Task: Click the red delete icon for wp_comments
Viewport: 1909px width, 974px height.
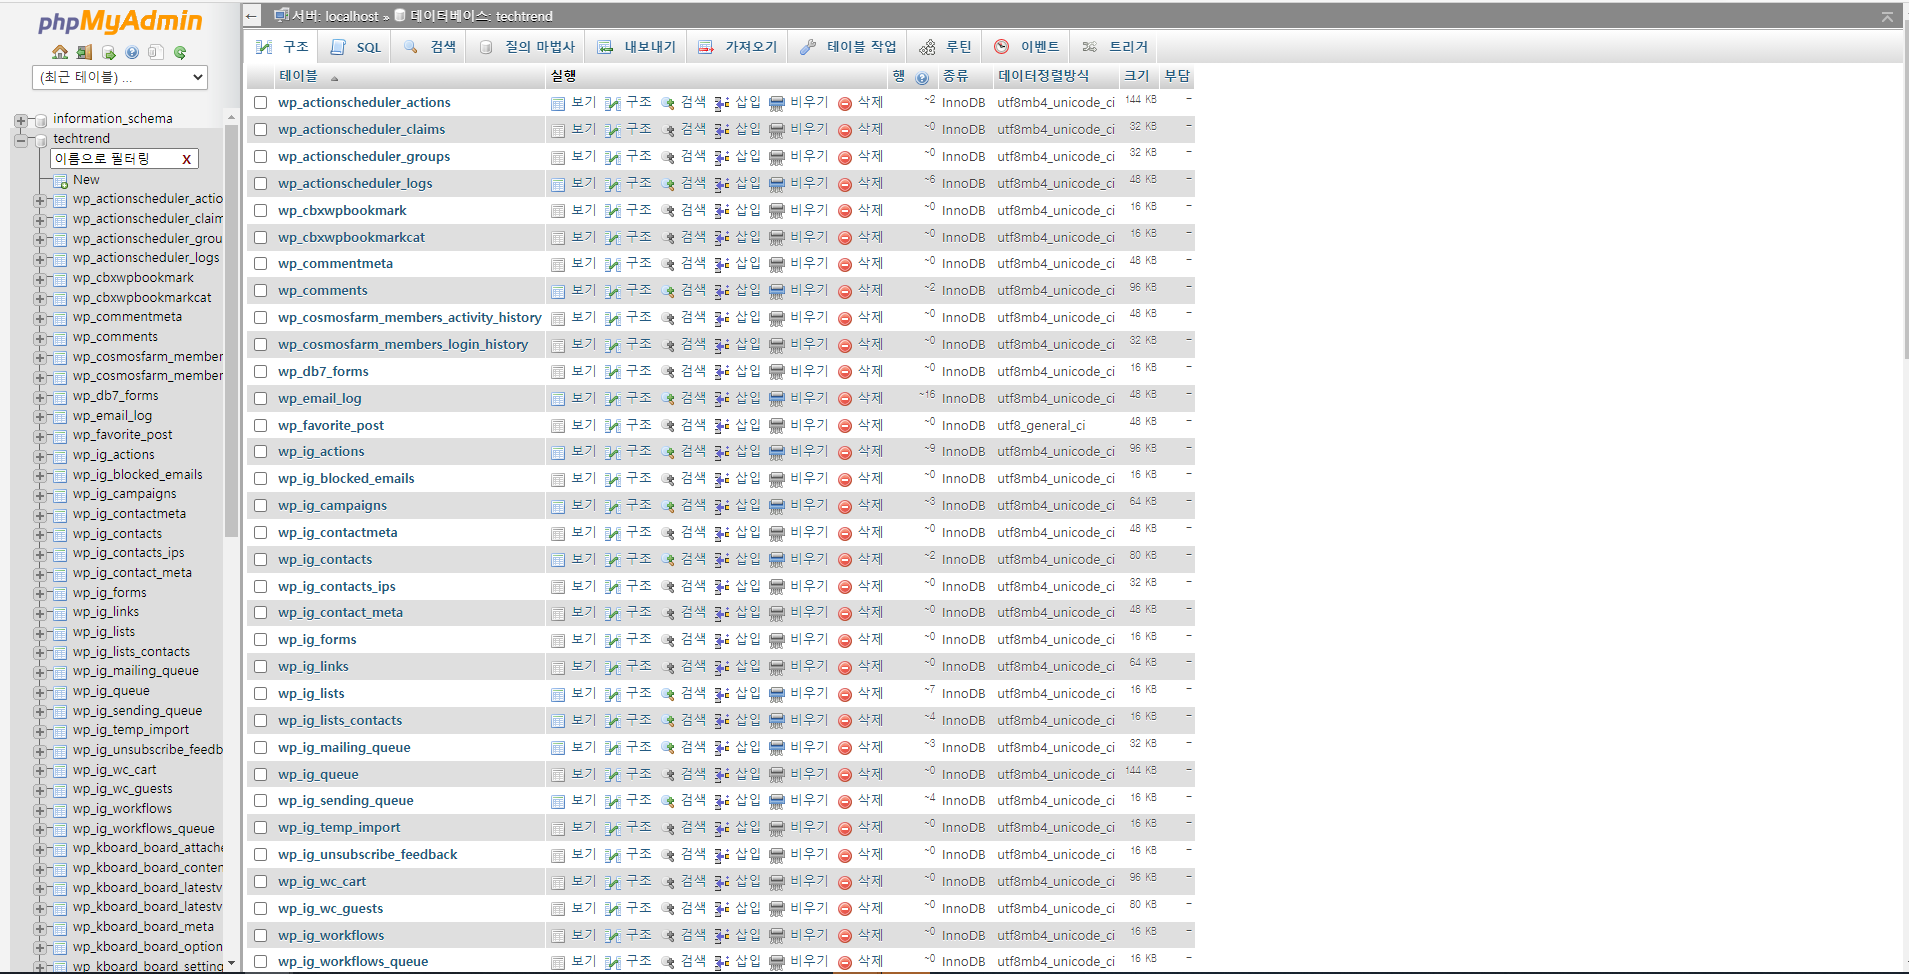Action: (845, 291)
